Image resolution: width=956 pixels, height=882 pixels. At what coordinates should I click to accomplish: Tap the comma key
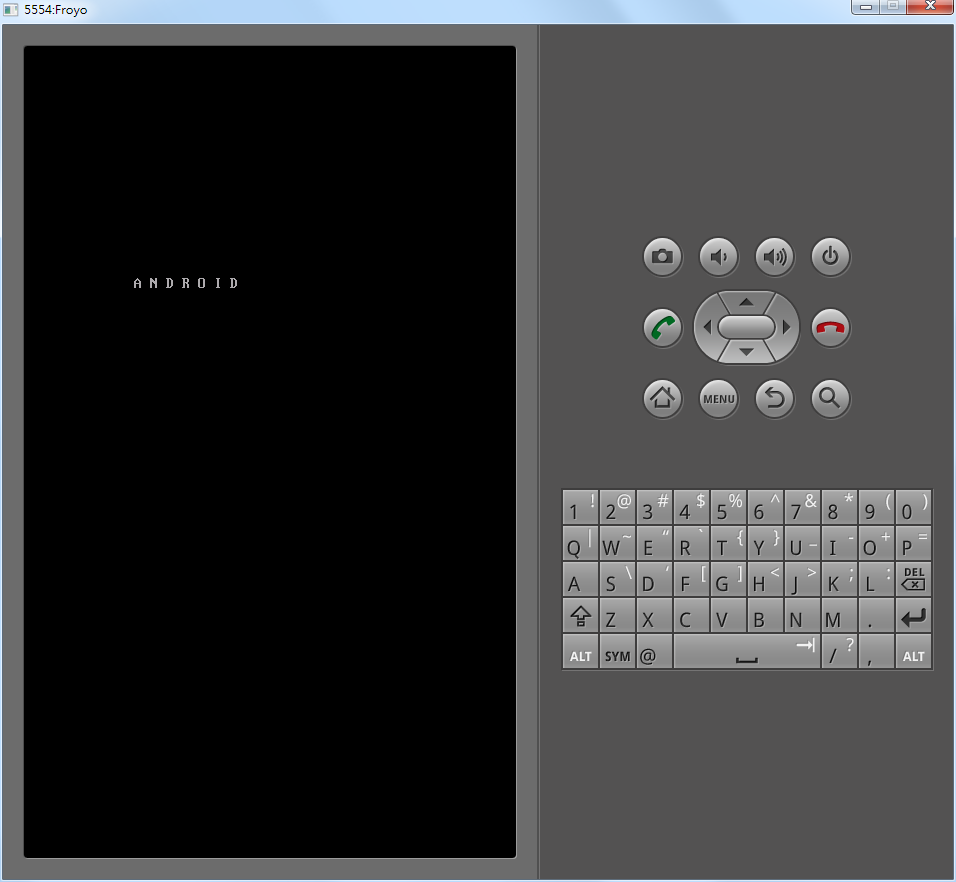876,652
